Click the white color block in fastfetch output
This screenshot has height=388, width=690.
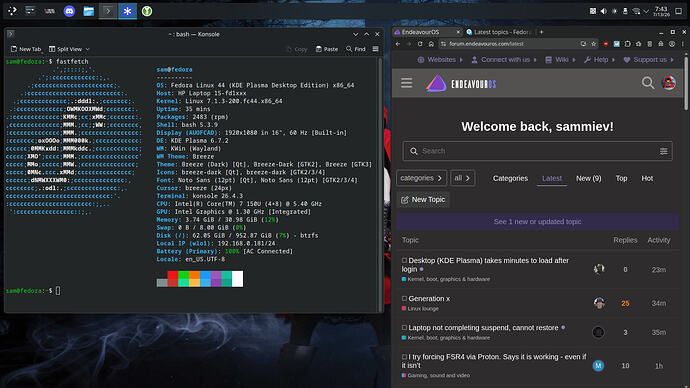pos(238,279)
